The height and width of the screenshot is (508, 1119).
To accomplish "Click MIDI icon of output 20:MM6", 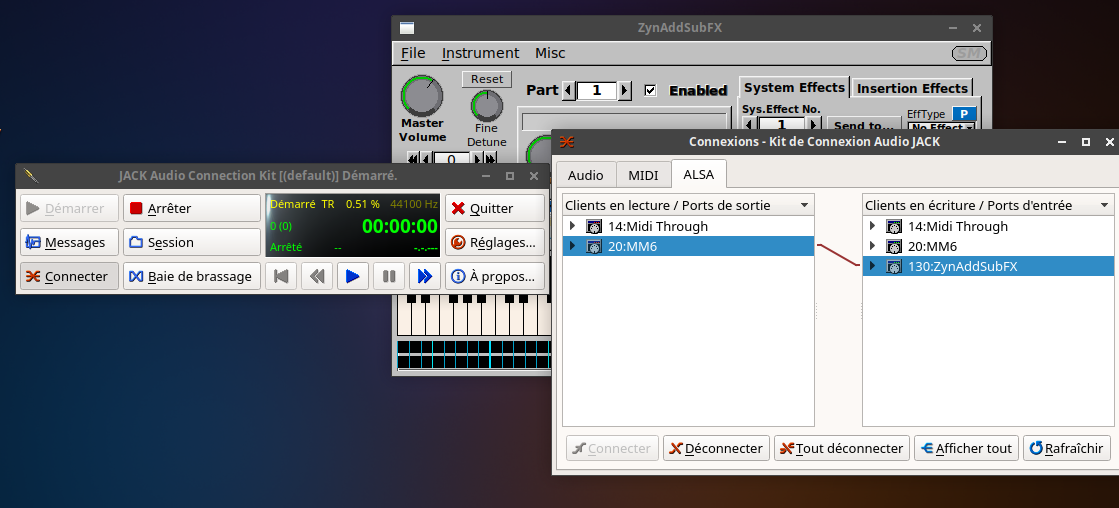I will 594,246.
